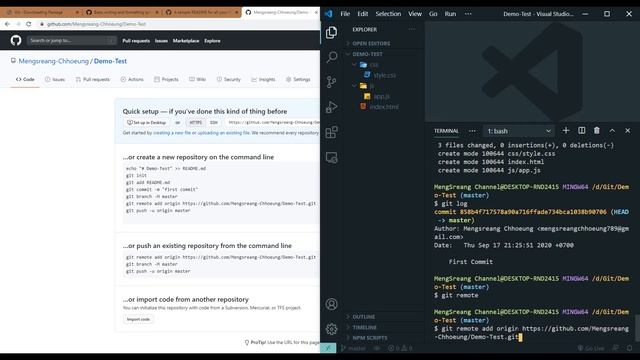Click the remote window indicator in status bar
This screenshot has height=360, width=640.
328,348
